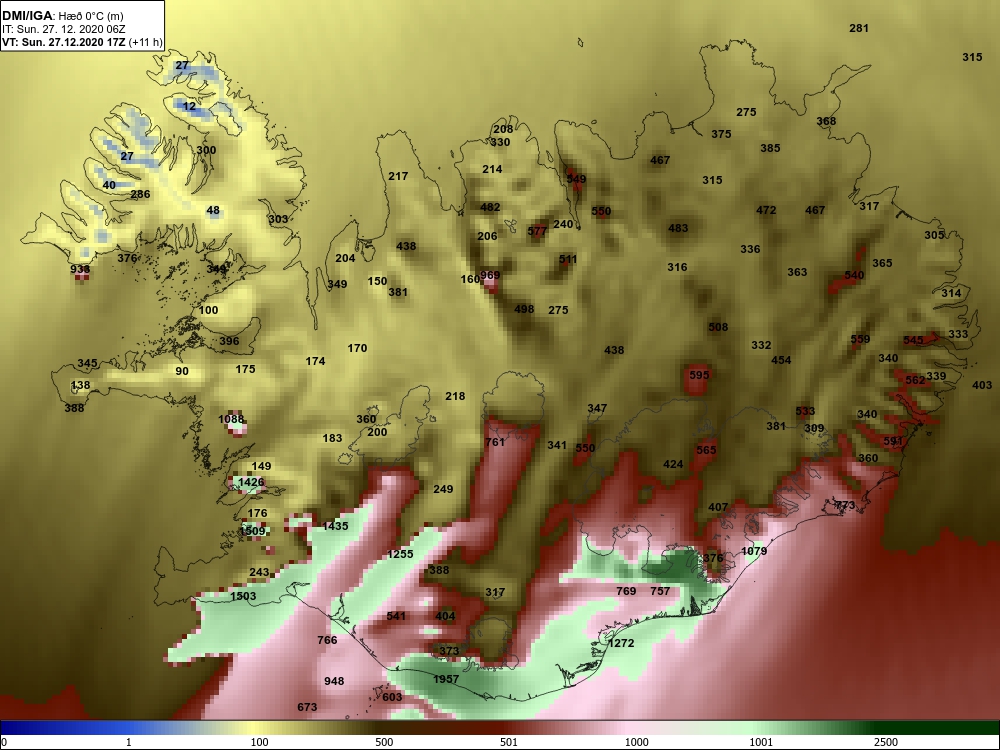
Task: Select the map value 769
Action: pyautogui.click(x=626, y=591)
